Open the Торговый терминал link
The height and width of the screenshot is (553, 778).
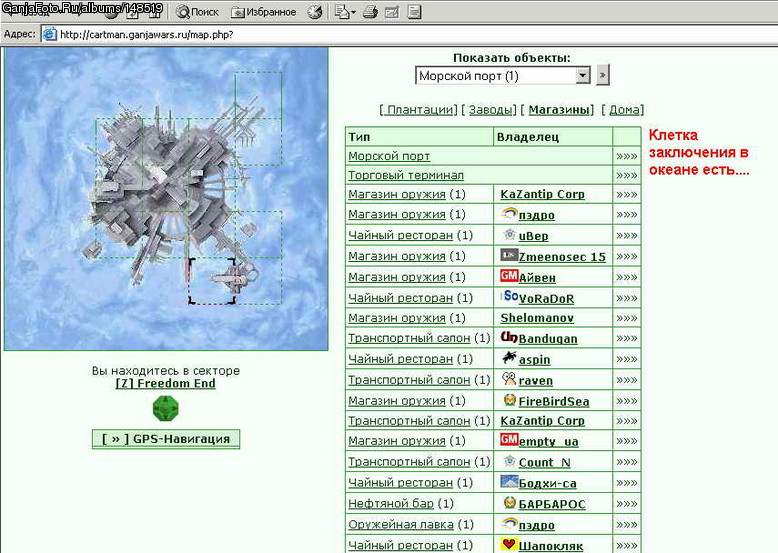(x=406, y=175)
